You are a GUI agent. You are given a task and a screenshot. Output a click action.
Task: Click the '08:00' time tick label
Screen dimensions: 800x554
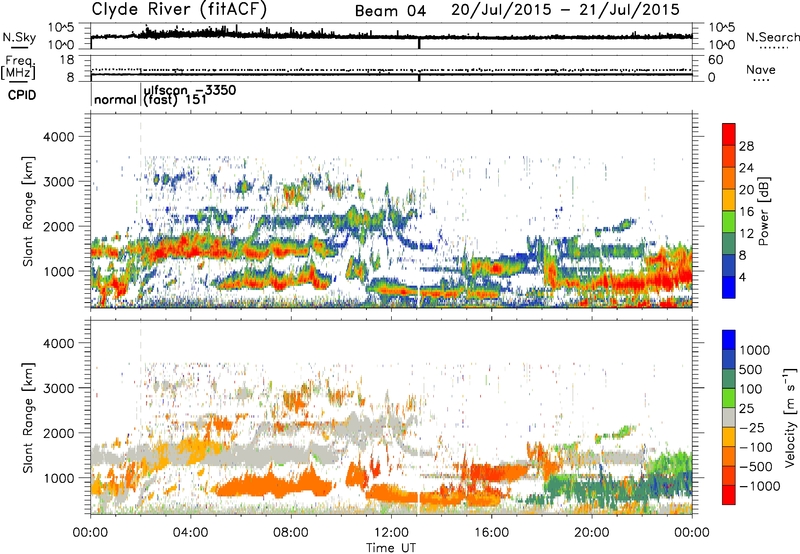pyautogui.click(x=291, y=533)
